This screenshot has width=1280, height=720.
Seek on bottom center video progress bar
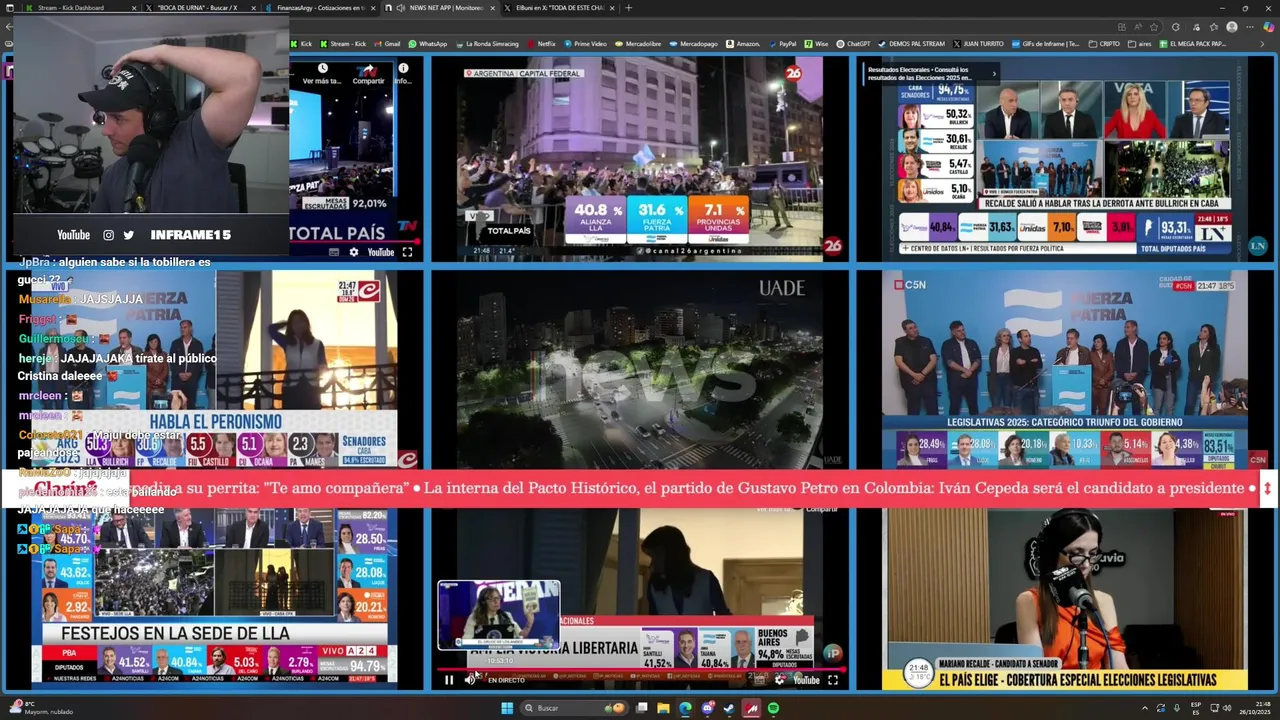click(642, 668)
